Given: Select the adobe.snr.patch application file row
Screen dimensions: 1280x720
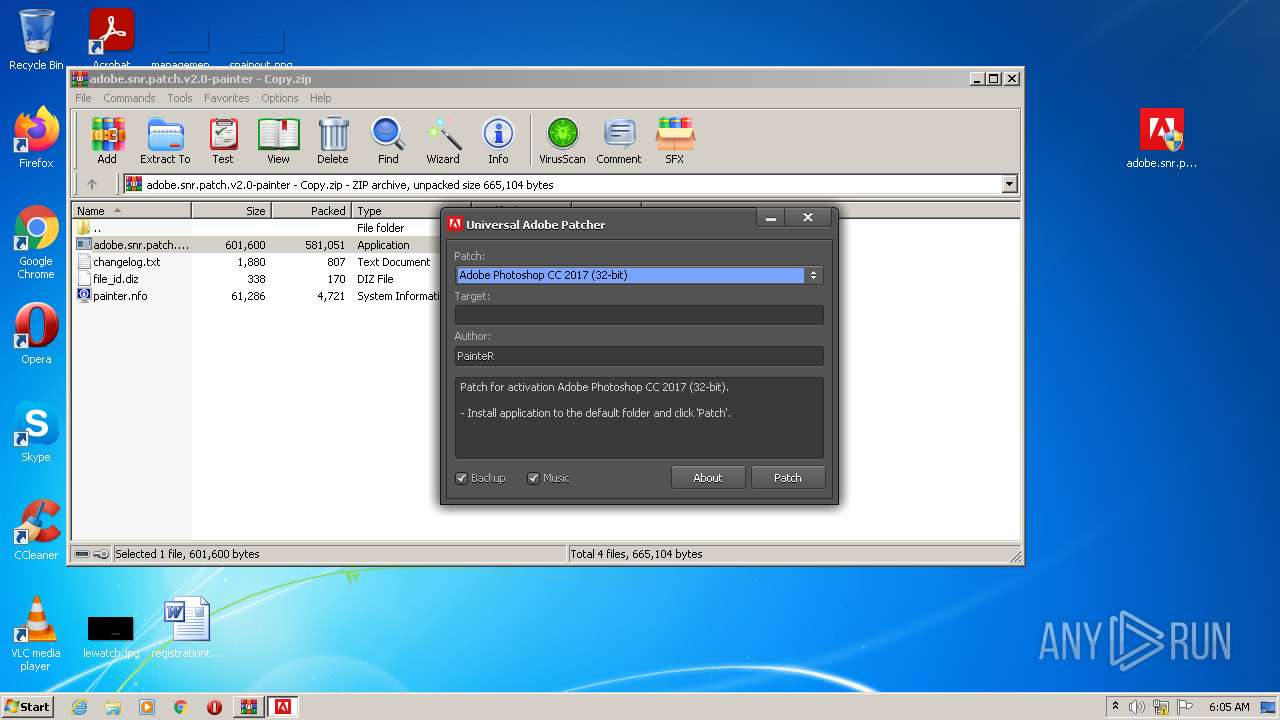Looking at the screenshot, I should tap(256, 245).
